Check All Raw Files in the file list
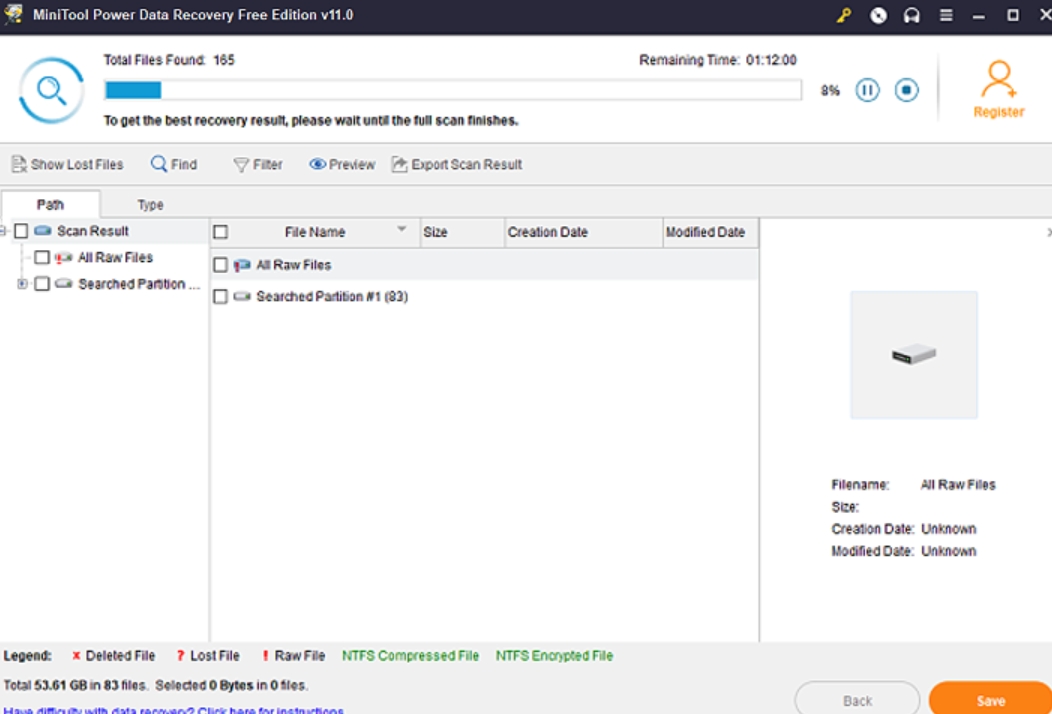The height and width of the screenshot is (714, 1052). tap(220, 265)
